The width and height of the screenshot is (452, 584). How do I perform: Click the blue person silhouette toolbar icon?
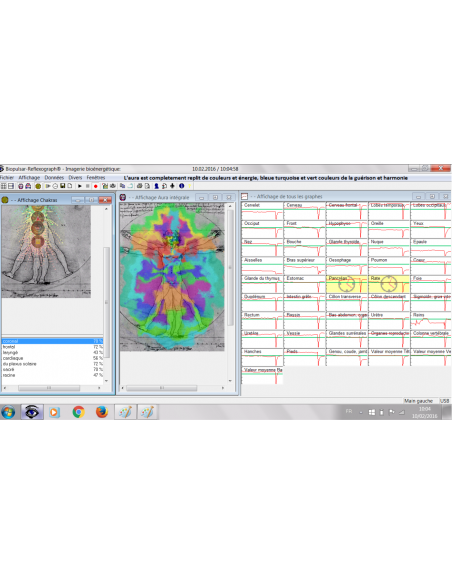click(156, 186)
